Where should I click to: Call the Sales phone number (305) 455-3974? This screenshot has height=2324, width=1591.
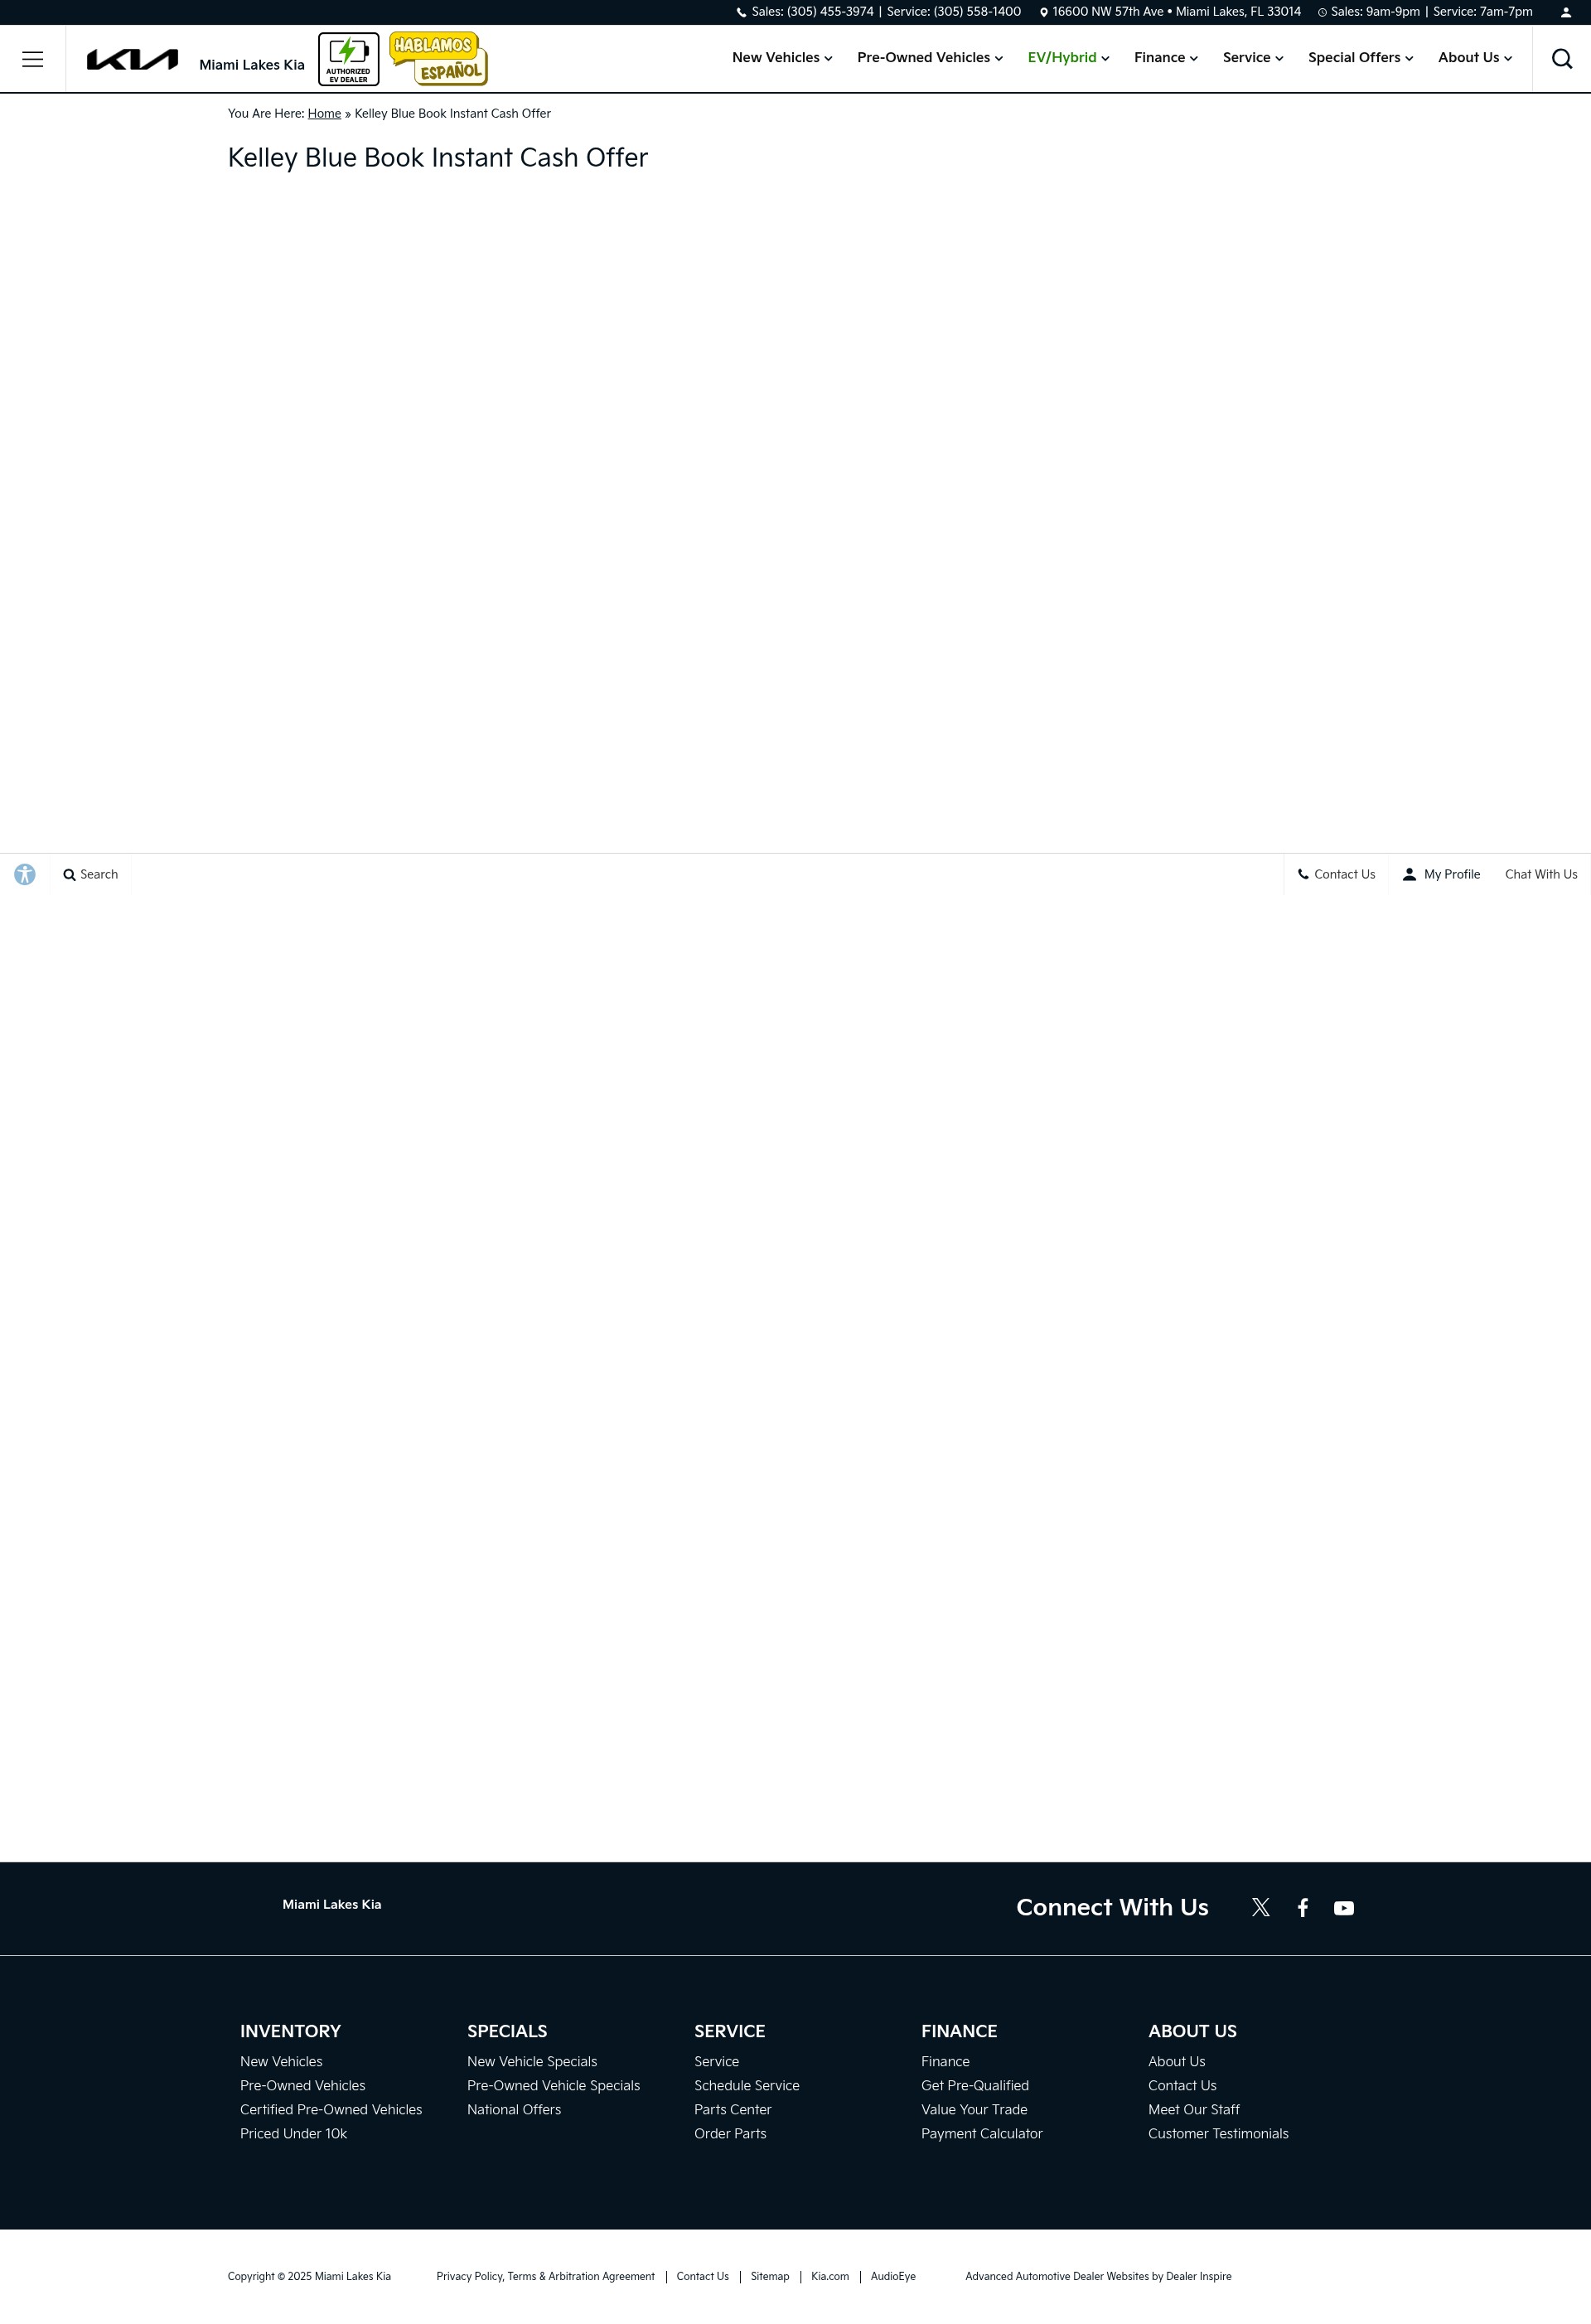click(812, 12)
